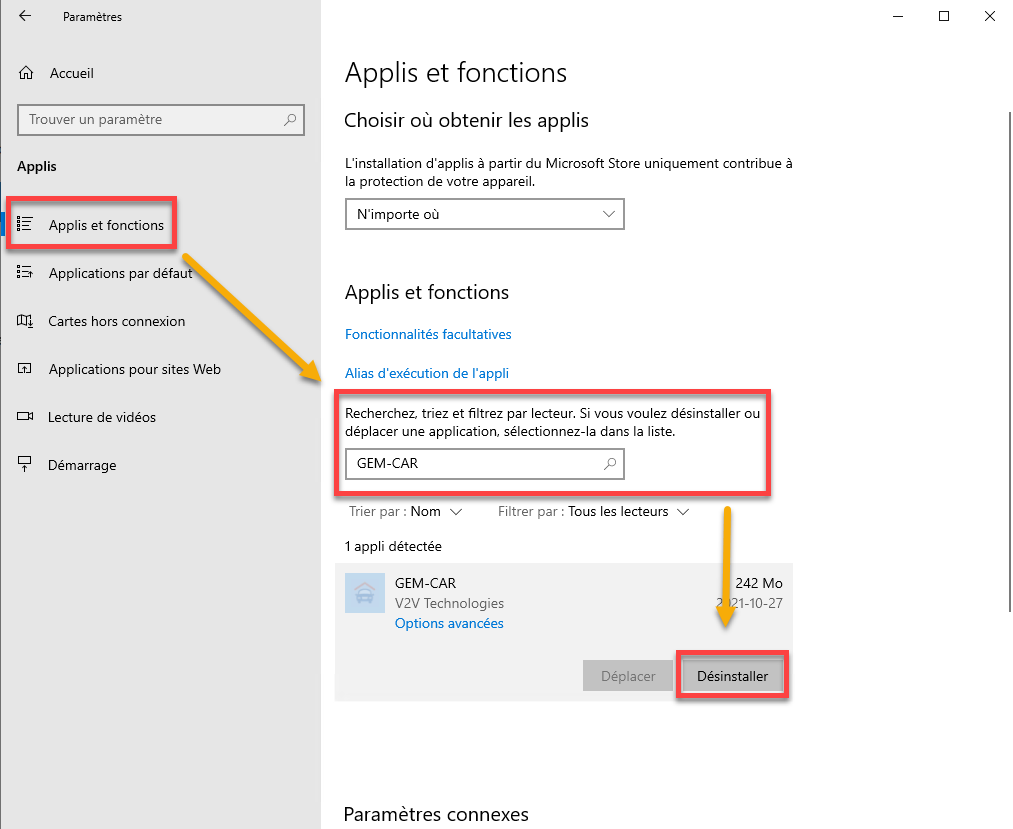Click the Accueil home icon
The width and height of the screenshot is (1013, 829).
tap(26, 73)
